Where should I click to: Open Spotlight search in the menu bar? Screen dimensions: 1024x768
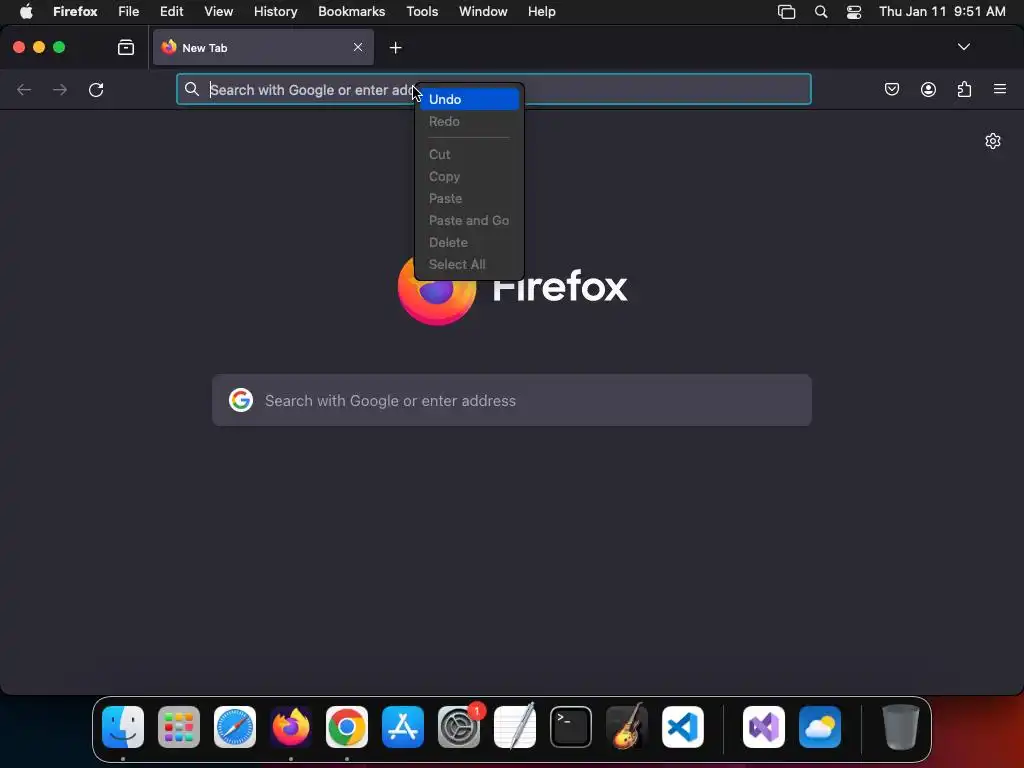[821, 12]
